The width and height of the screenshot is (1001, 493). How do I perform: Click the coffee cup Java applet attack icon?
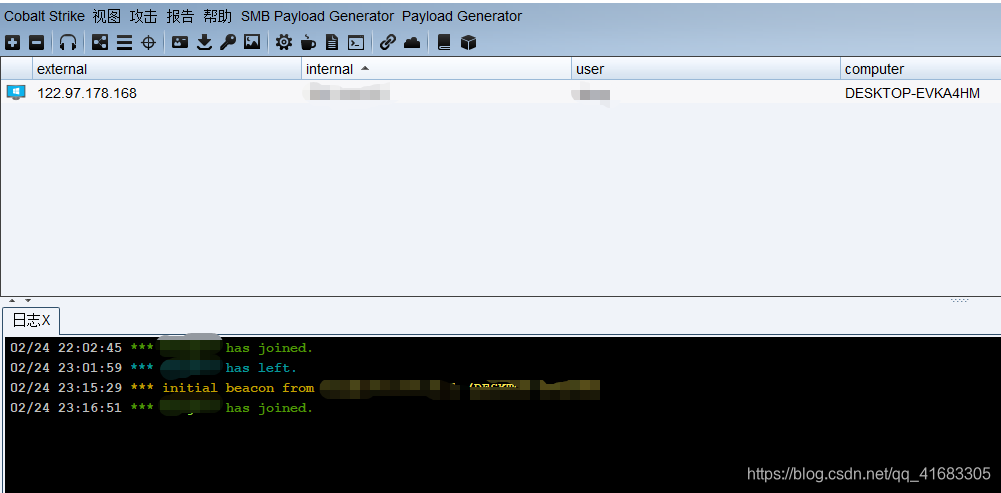click(308, 43)
